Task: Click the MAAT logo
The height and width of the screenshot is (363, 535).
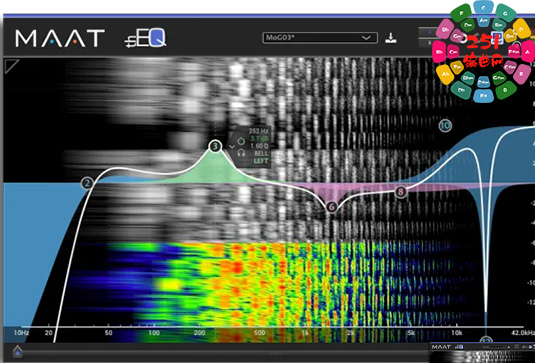Action: [60, 38]
